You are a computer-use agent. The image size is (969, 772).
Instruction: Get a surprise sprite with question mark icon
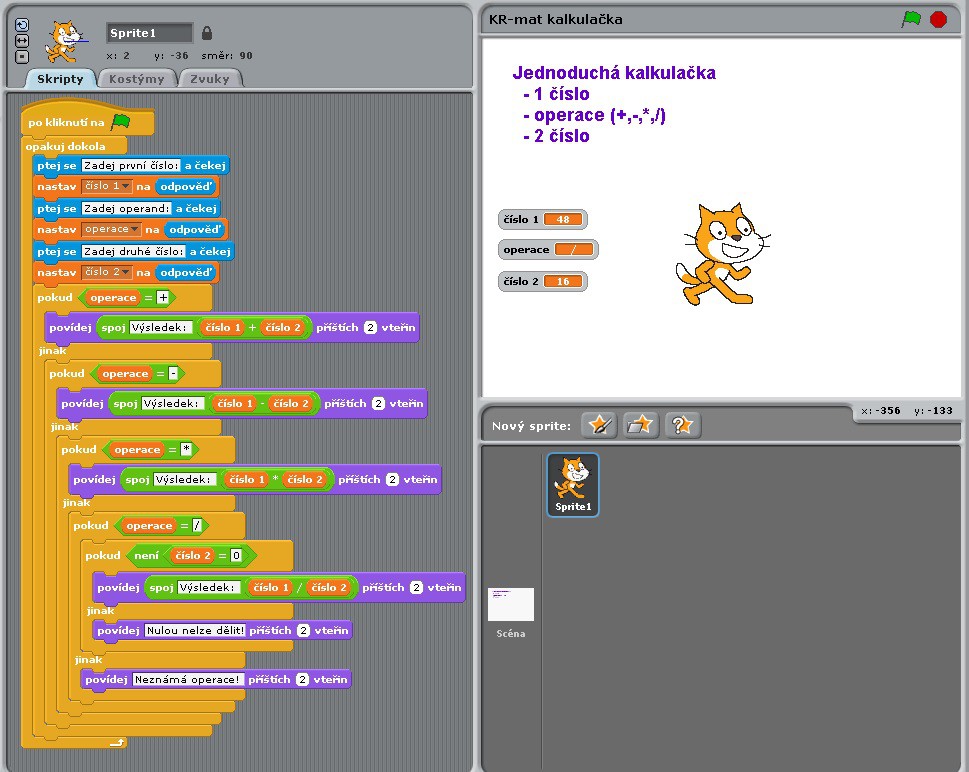click(681, 425)
